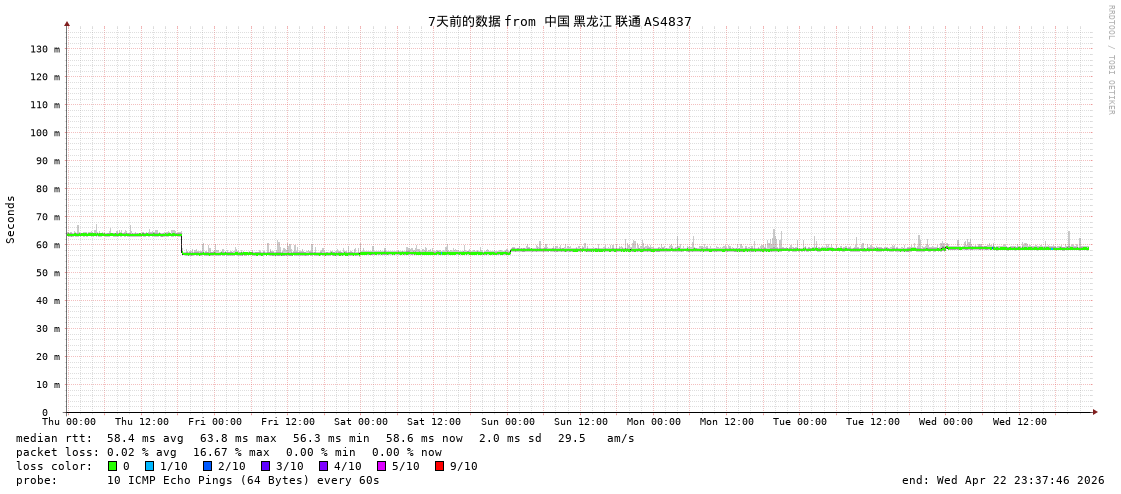Click the green 0 loss color swatch

point(112,466)
